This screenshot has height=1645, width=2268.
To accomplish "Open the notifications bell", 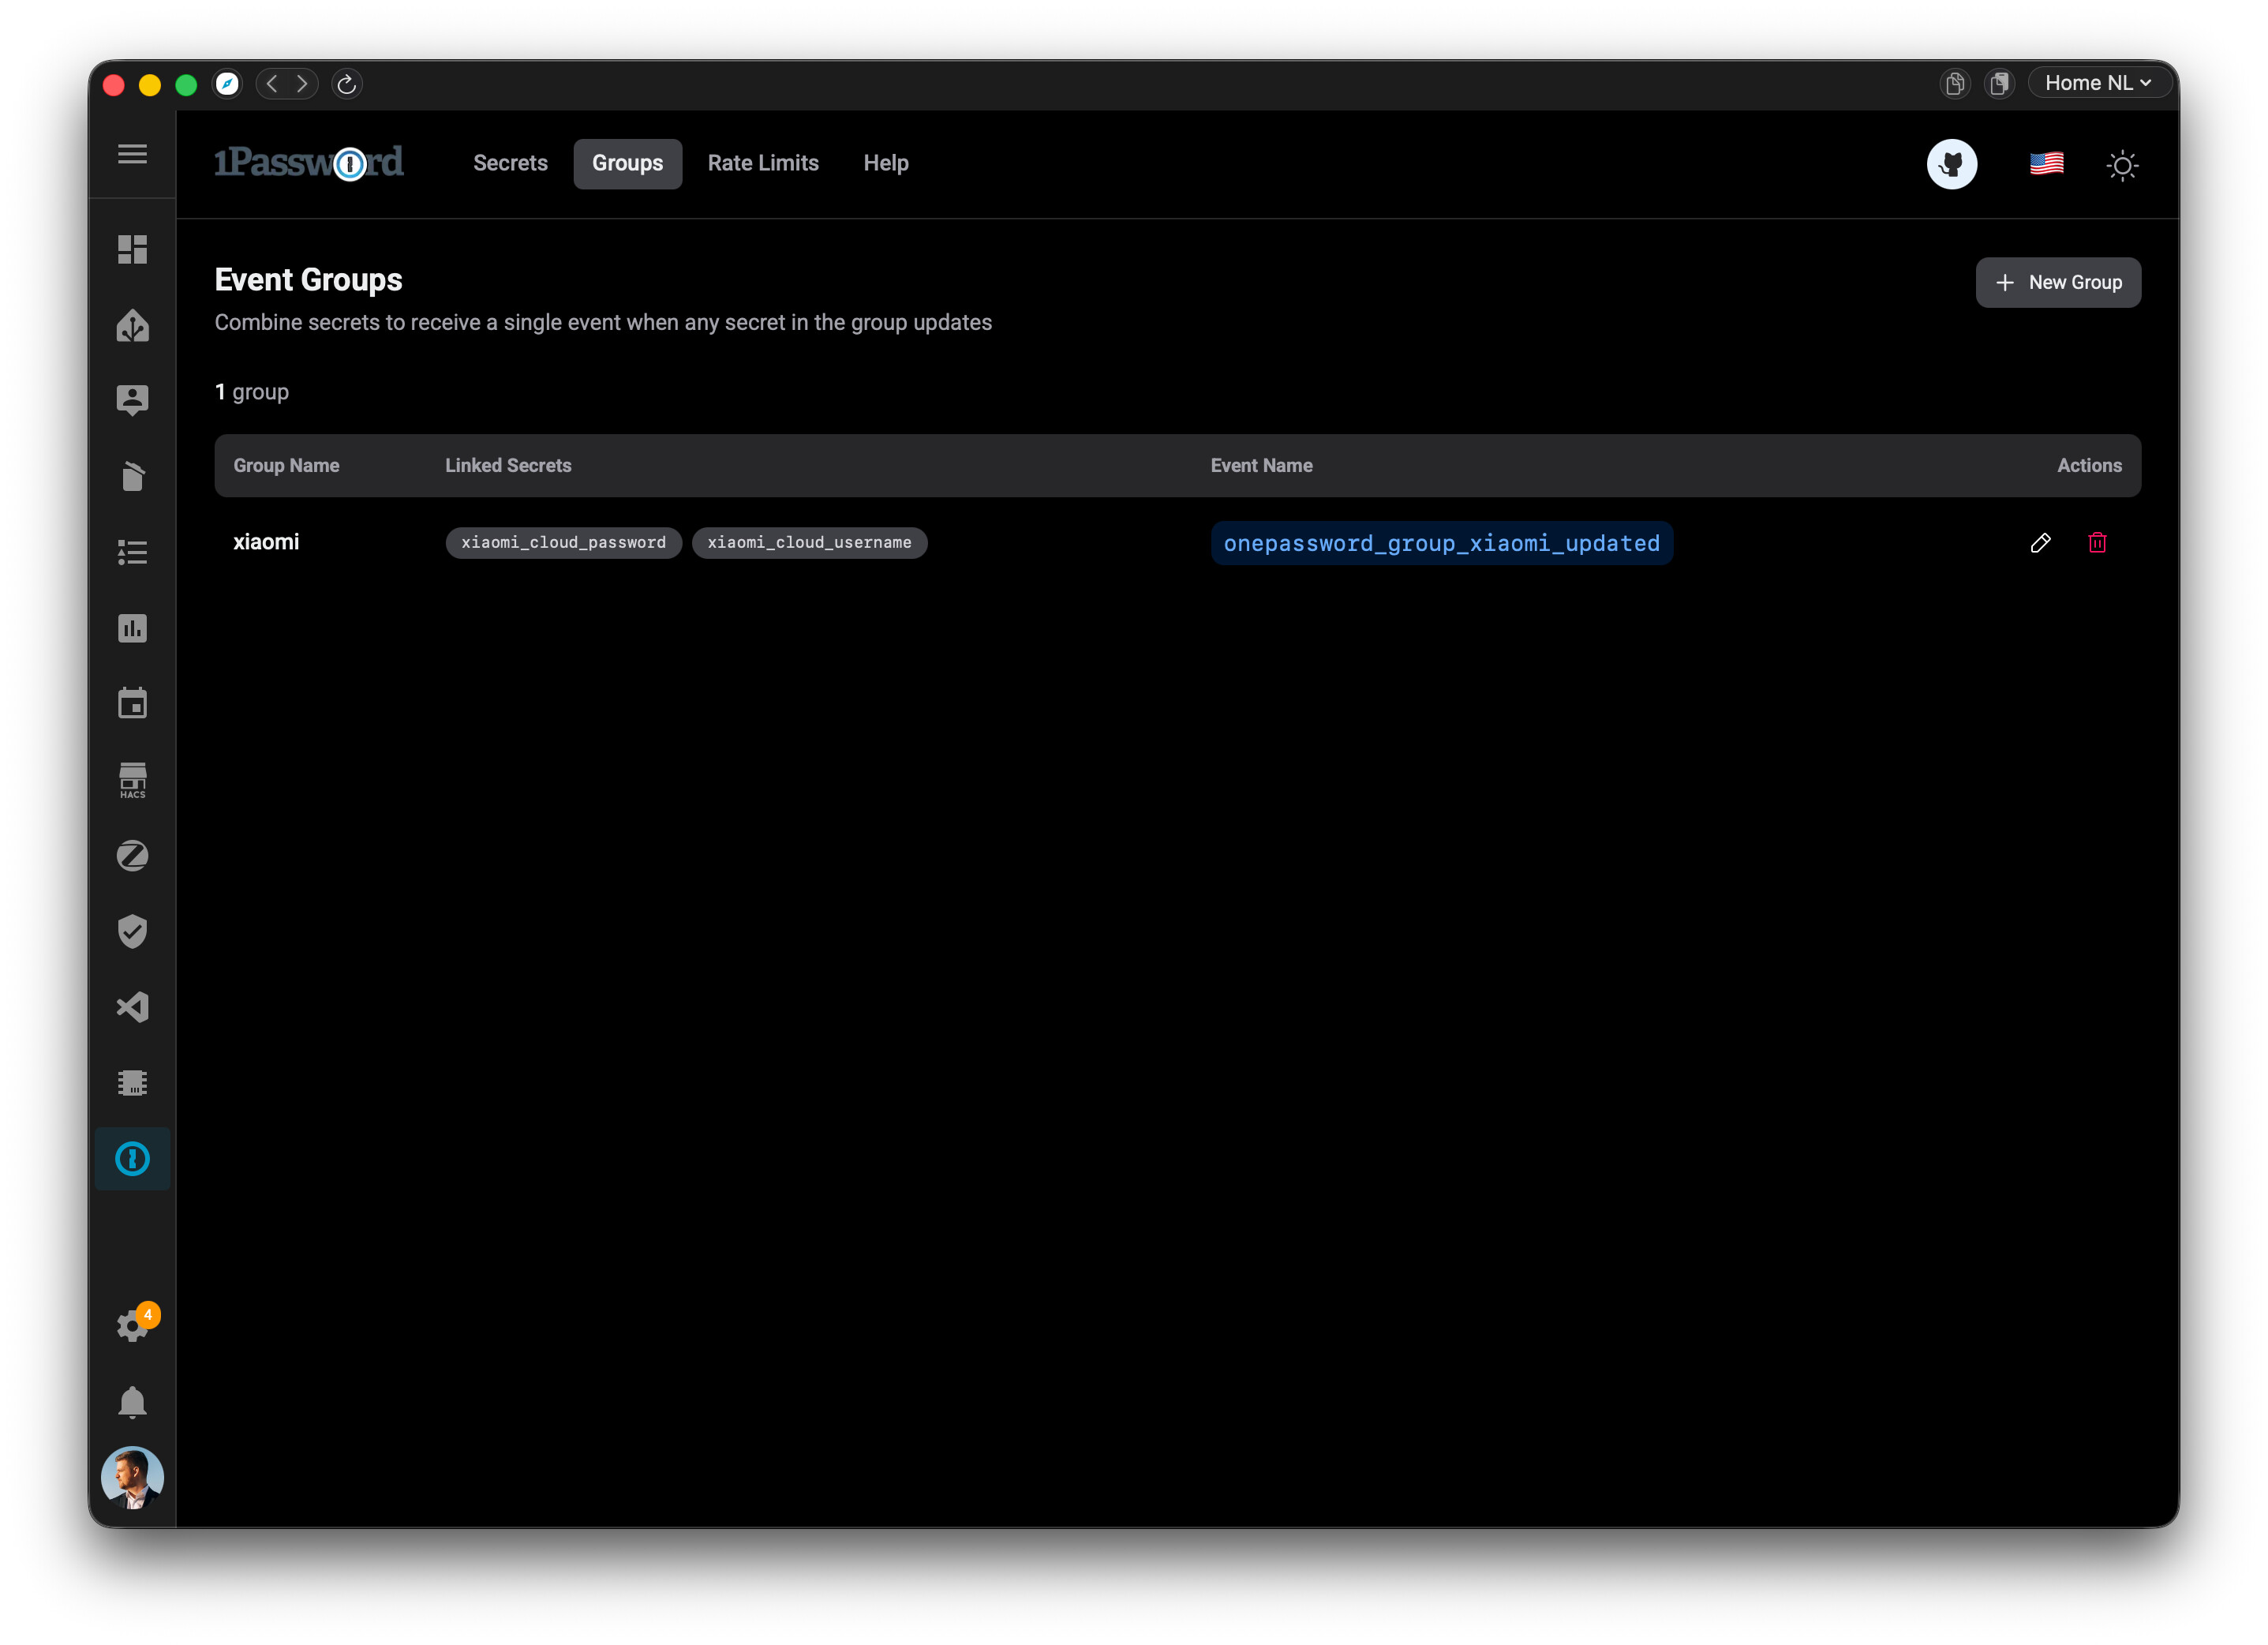I will [x=132, y=1402].
